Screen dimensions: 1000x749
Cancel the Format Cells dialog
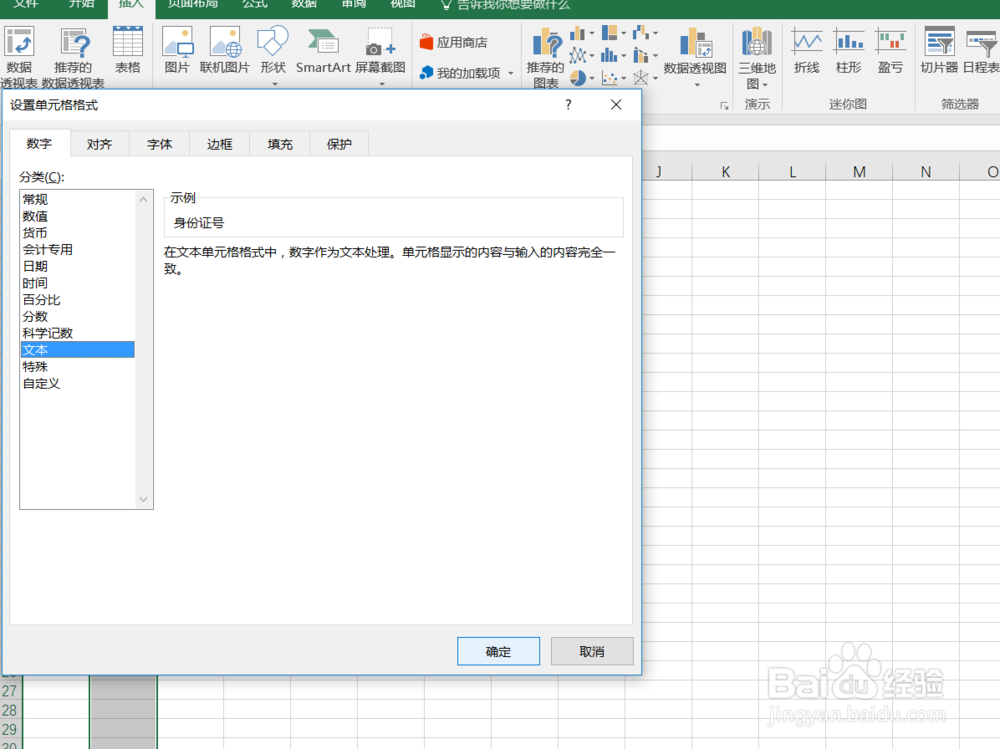[x=592, y=651]
